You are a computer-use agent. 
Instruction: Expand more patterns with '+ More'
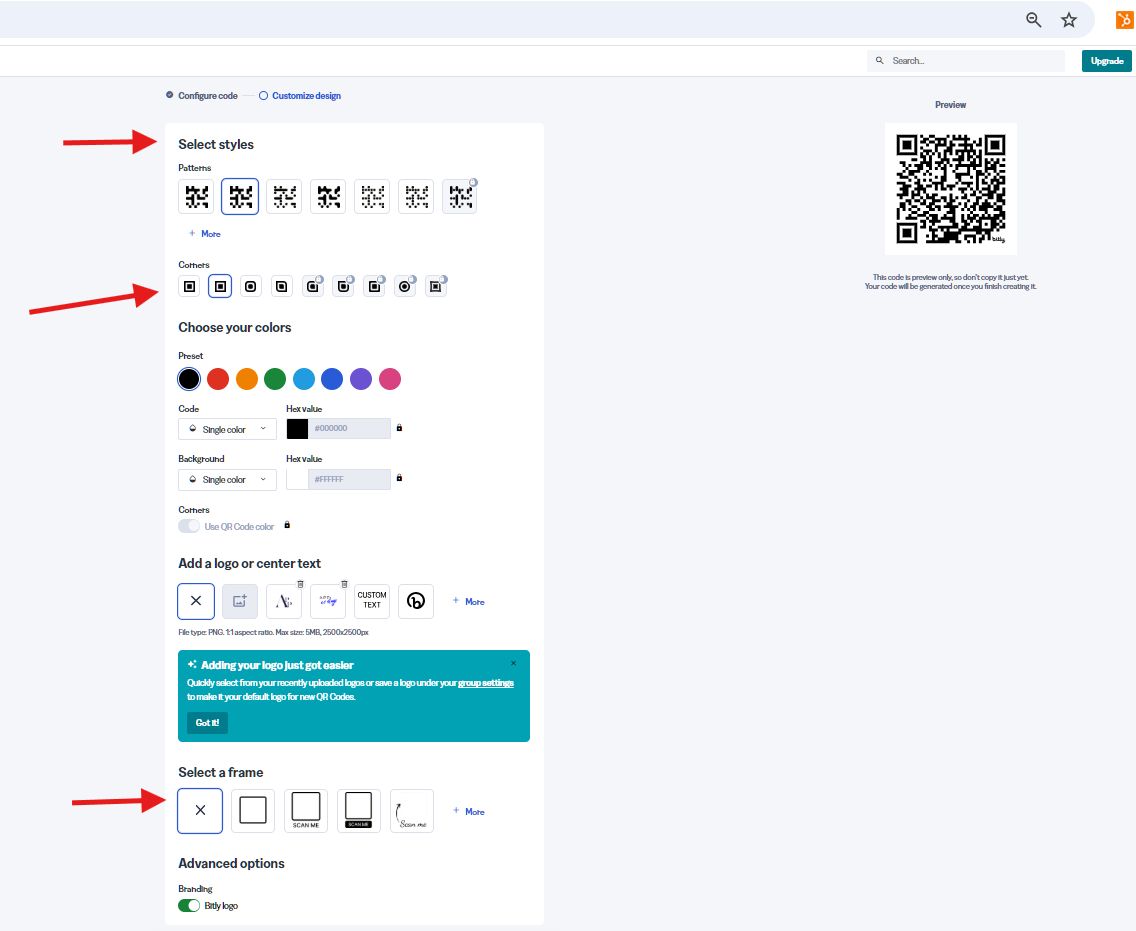click(205, 234)
